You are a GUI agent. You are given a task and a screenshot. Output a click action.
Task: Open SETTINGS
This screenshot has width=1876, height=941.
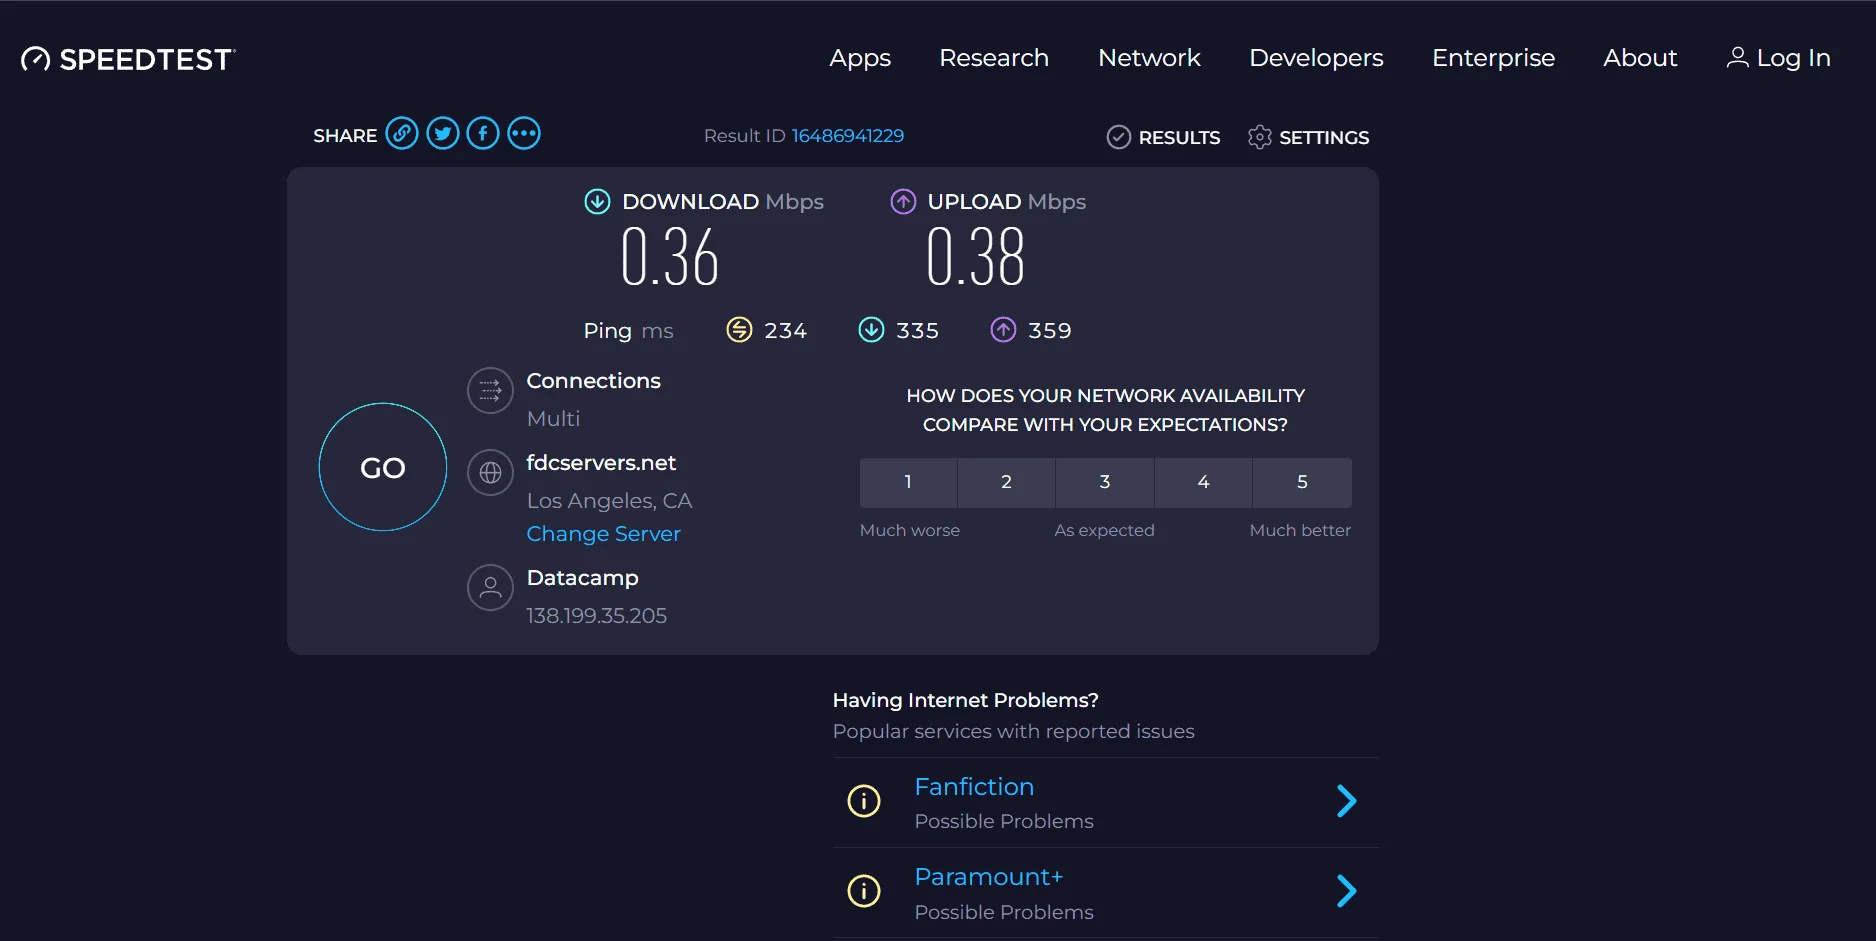1308,137
